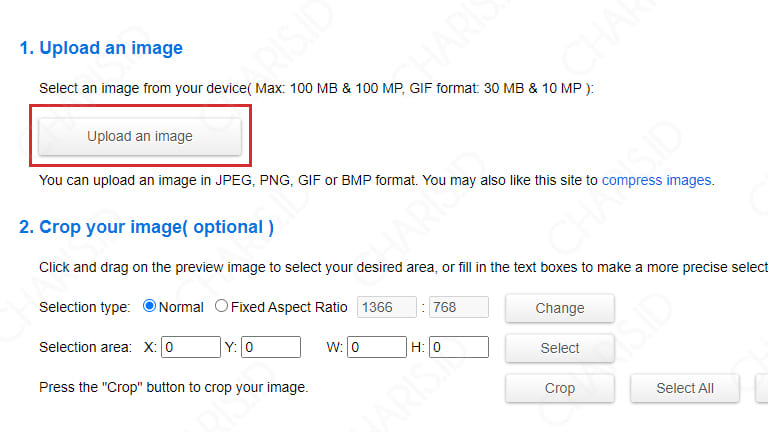
Task: Click the Change button for aspect ratio
Action: [x=560, y=308]
